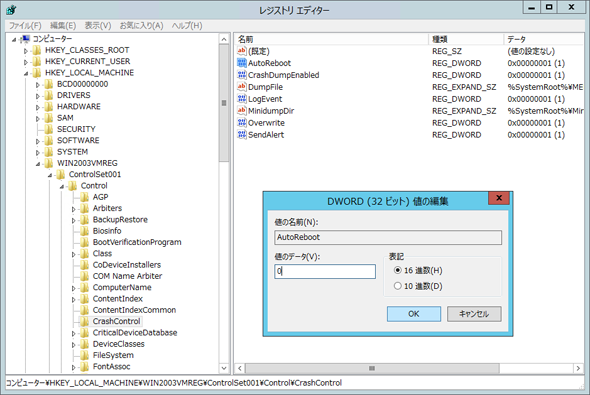590x395 pixels.
Task: Expand the SAM tree node
Action: 37,118
